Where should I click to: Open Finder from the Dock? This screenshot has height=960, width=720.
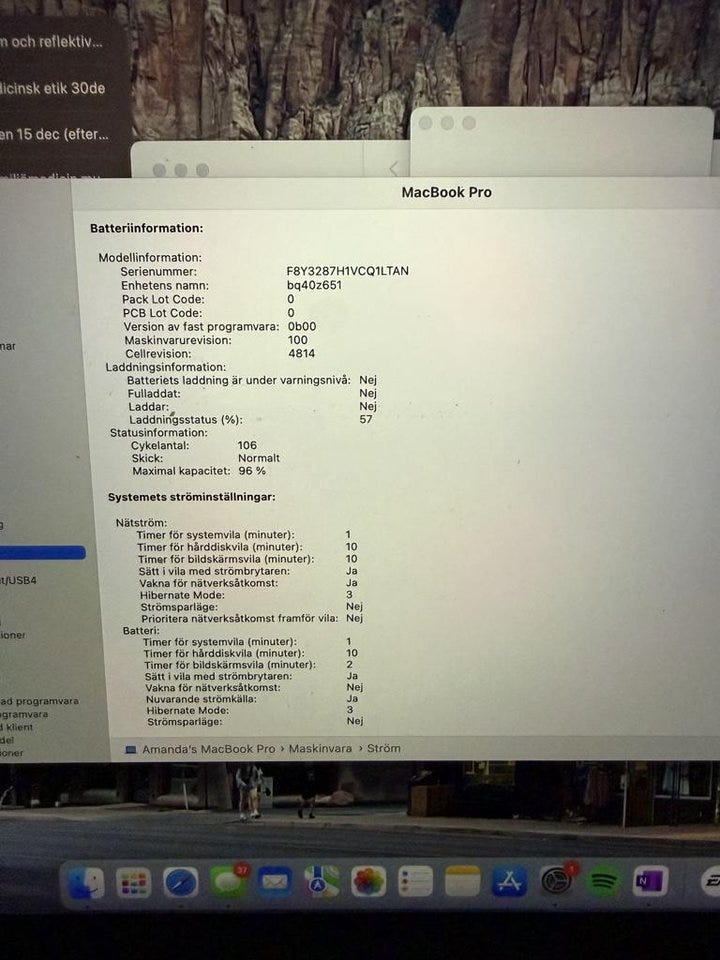[x=86, y=883]
